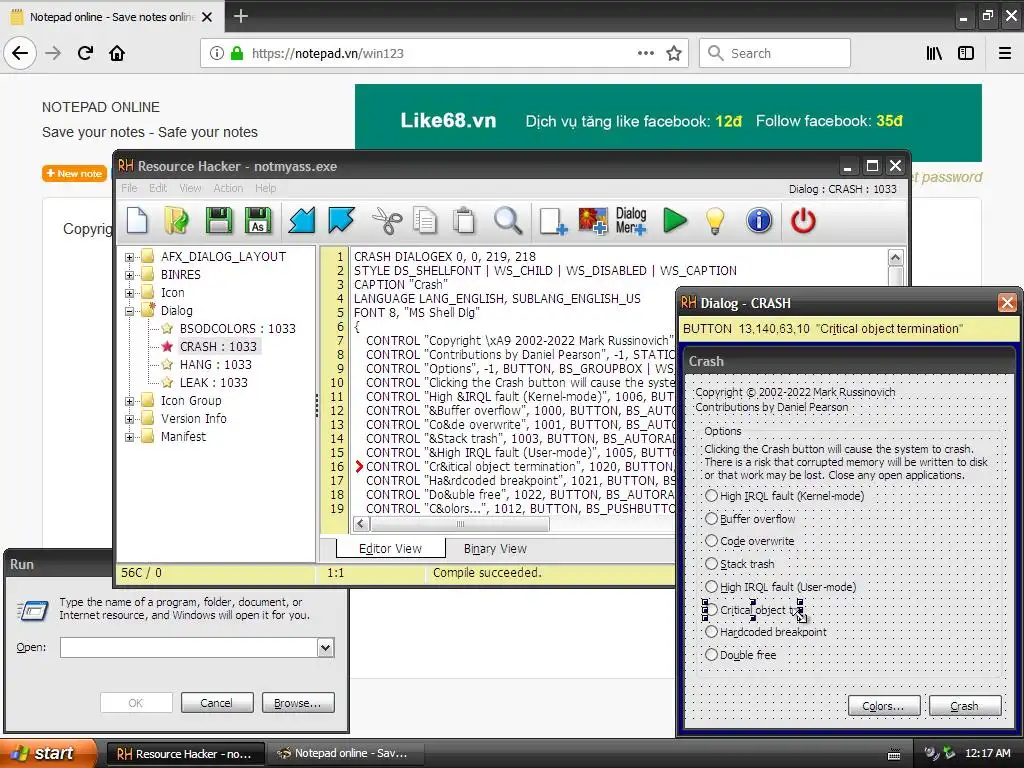Click the Dialog Merge toolbar icon
The height and width of the screenshot is (768, 1024).
[x=631, y=221]
